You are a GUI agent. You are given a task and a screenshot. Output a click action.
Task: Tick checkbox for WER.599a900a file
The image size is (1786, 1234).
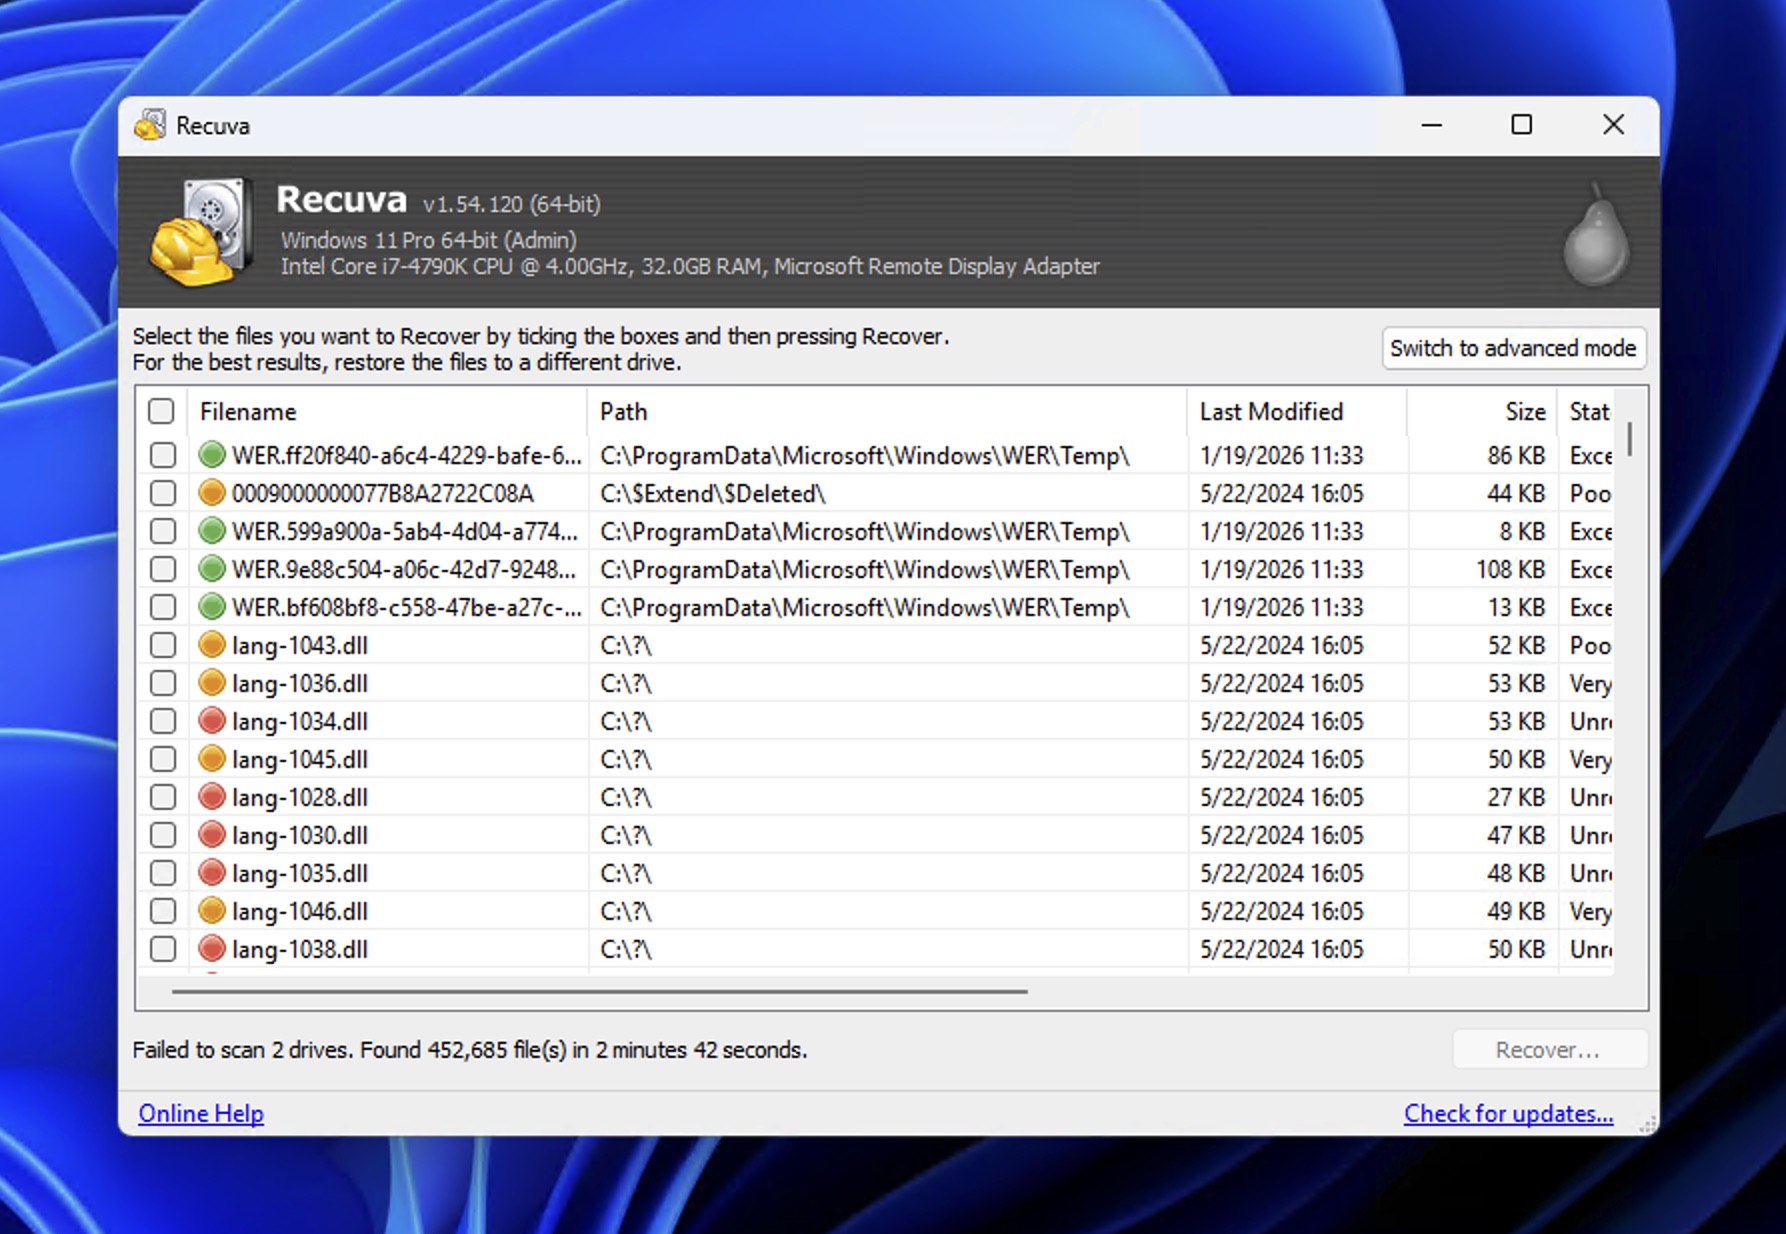coord(162,531)
